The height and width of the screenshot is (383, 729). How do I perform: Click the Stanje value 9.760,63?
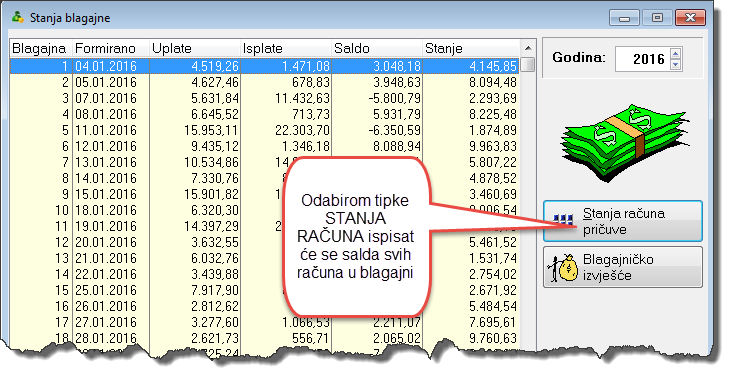(x=493, y=338)
